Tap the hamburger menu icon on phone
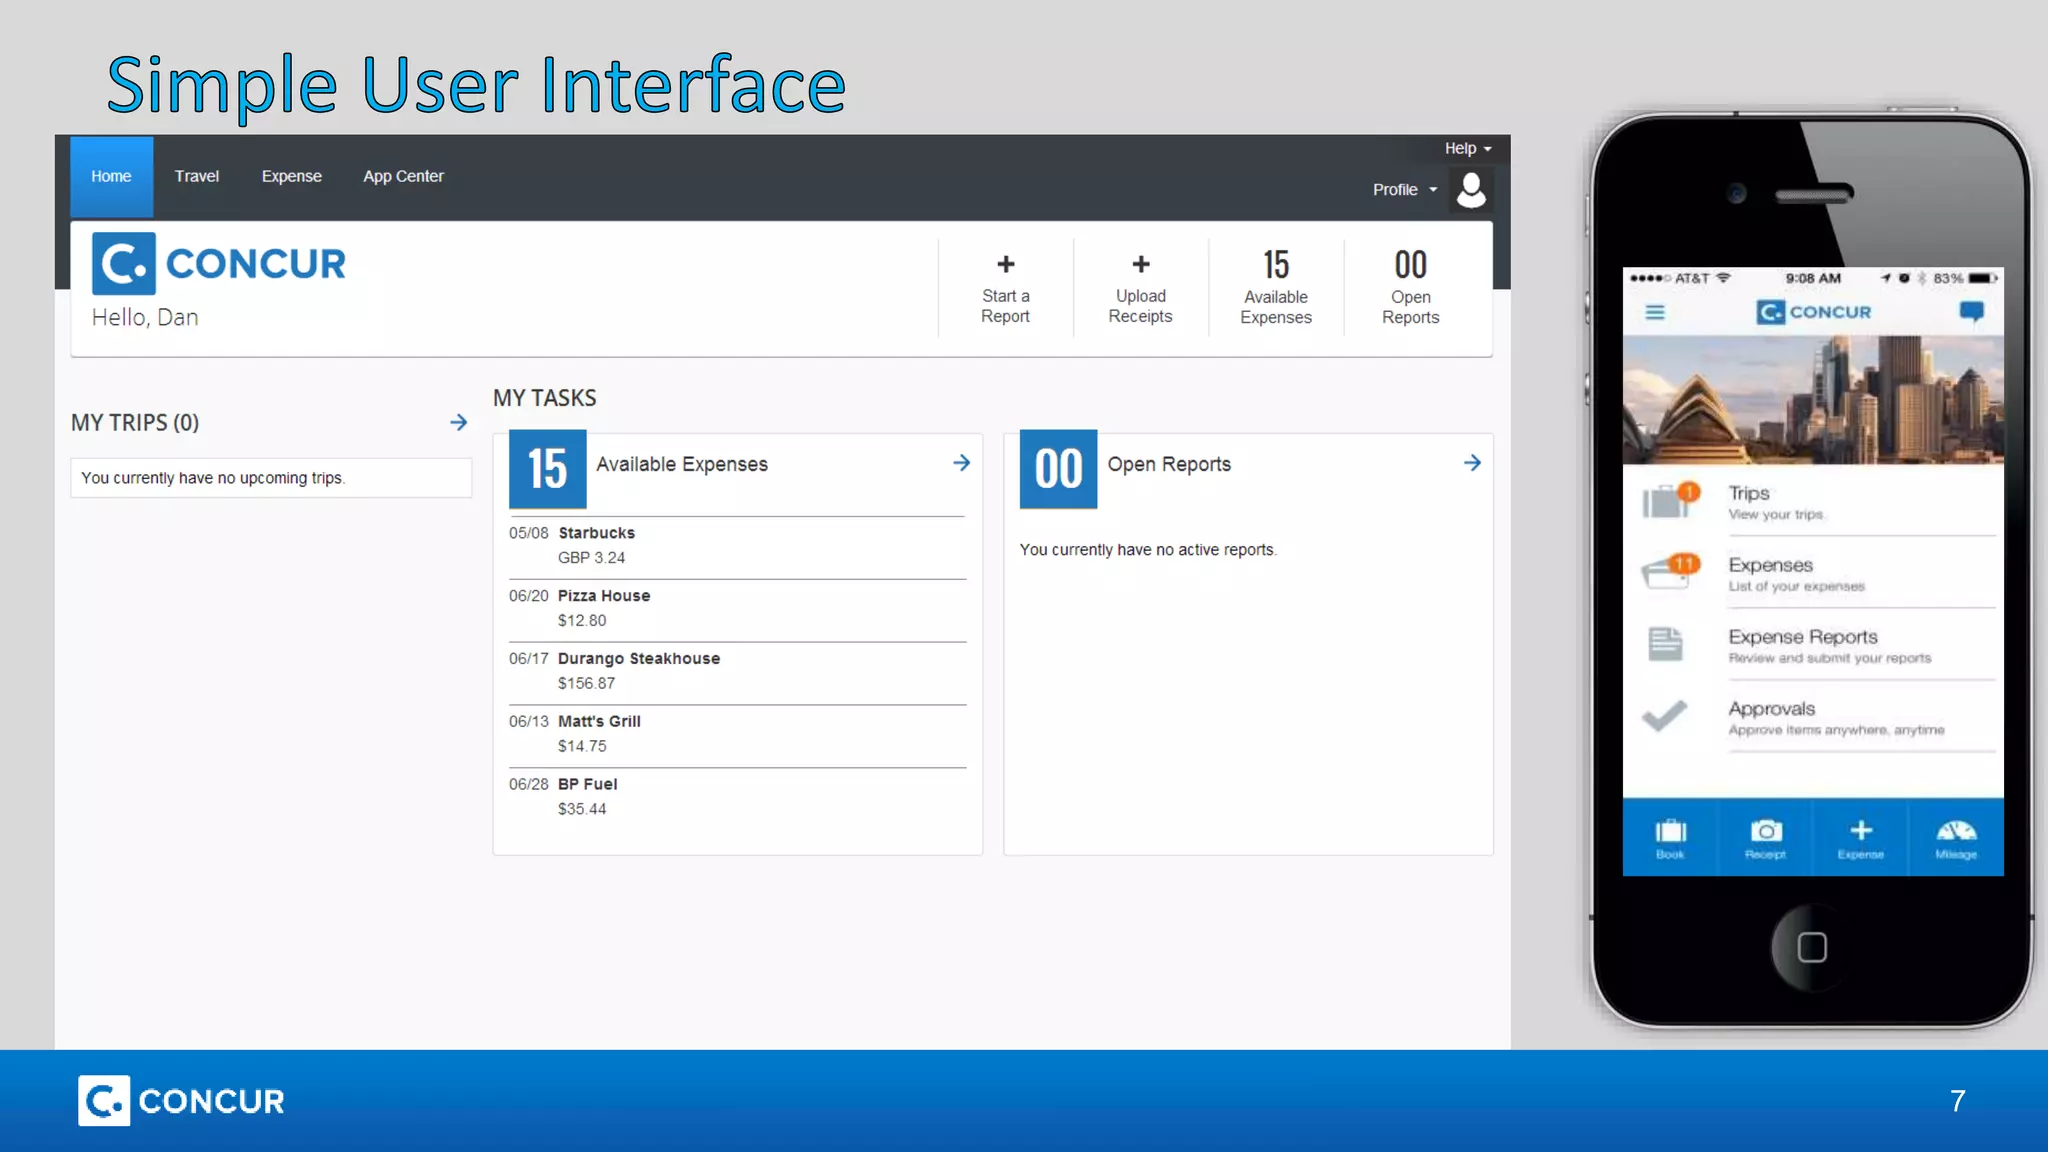Image resolution: width=2048 pixels, height=1152 pixels. coord(1655,313)
